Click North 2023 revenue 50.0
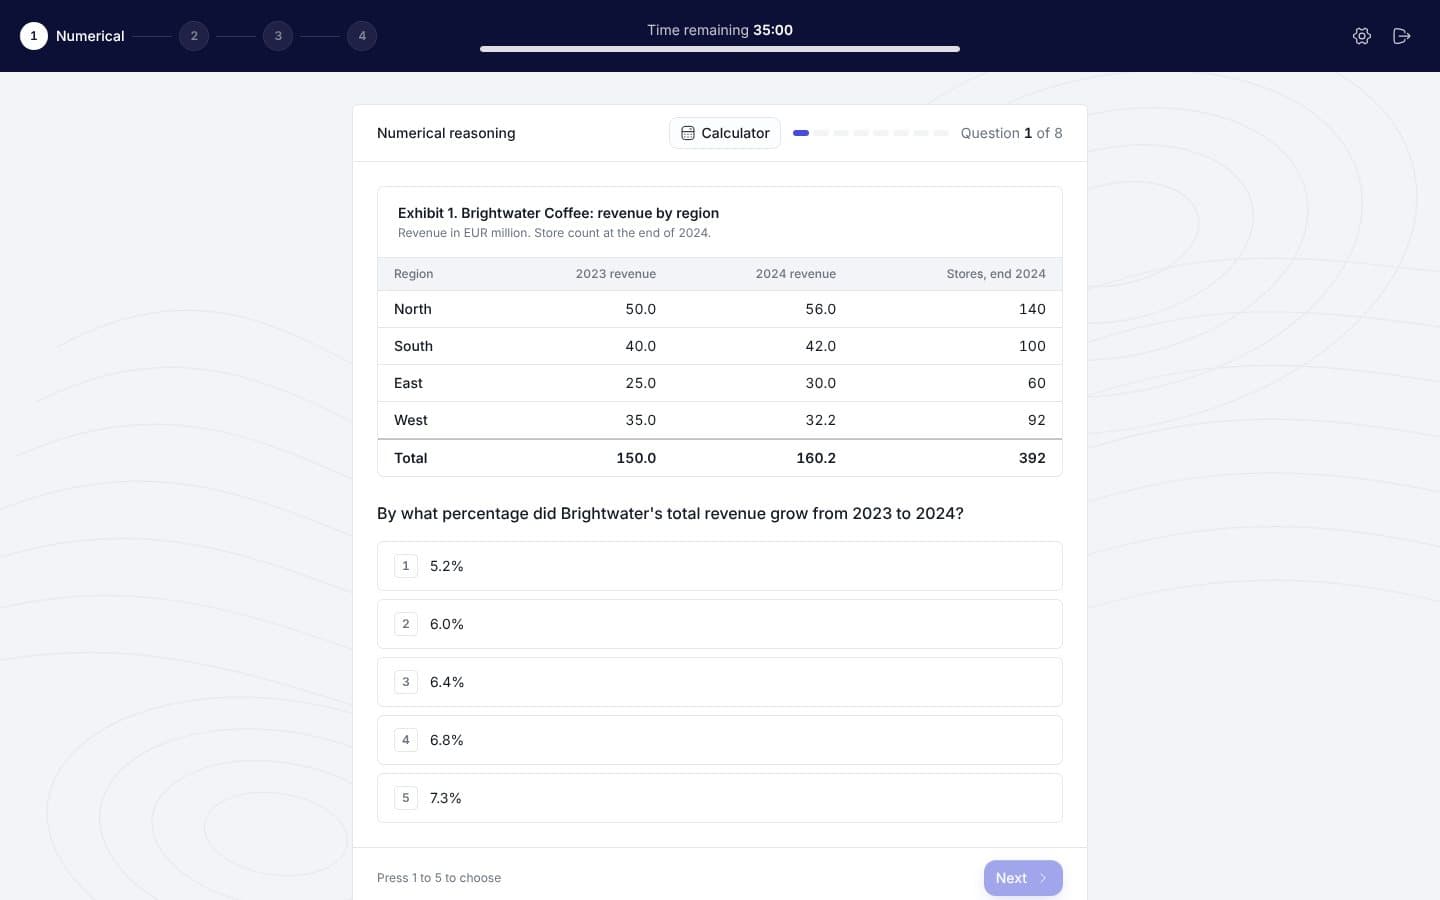The image size is (1440, 900). coord(641,309)
